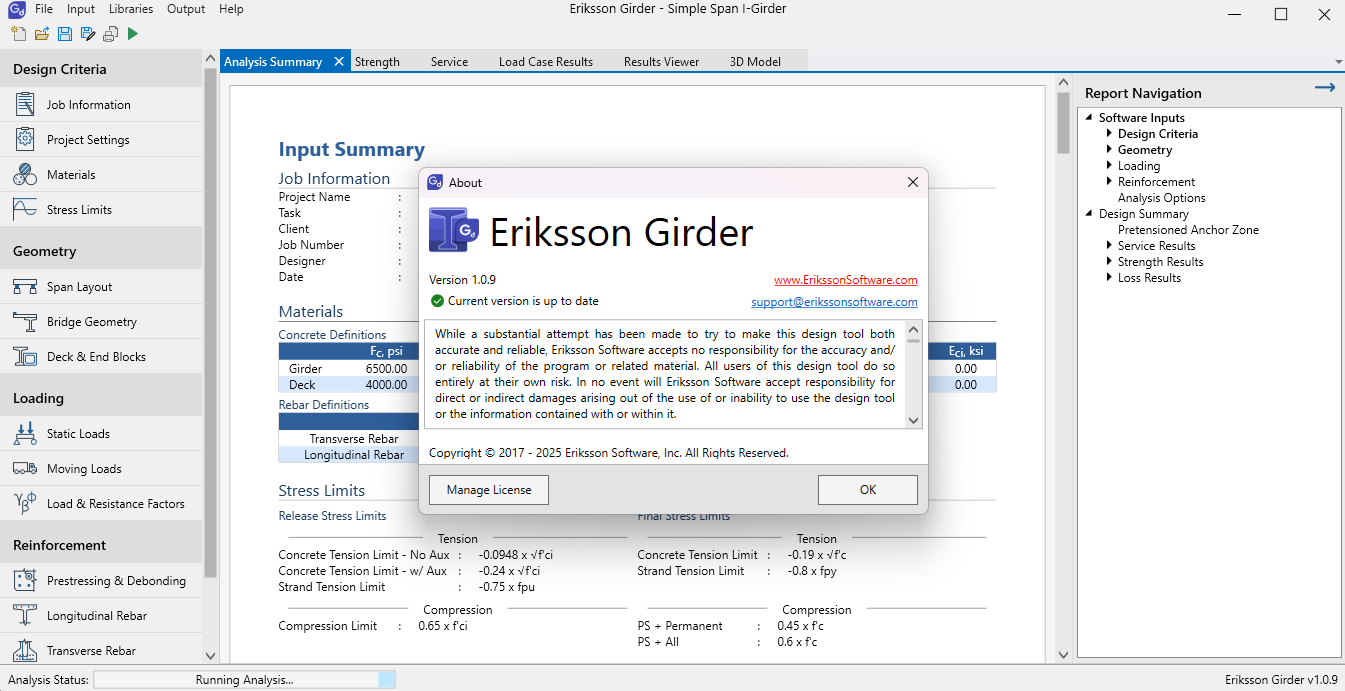This screenshot has height=691, width=1345.
Task: Click the blue arrow to collapse Report Navigation
Action: coord(1324,88)
